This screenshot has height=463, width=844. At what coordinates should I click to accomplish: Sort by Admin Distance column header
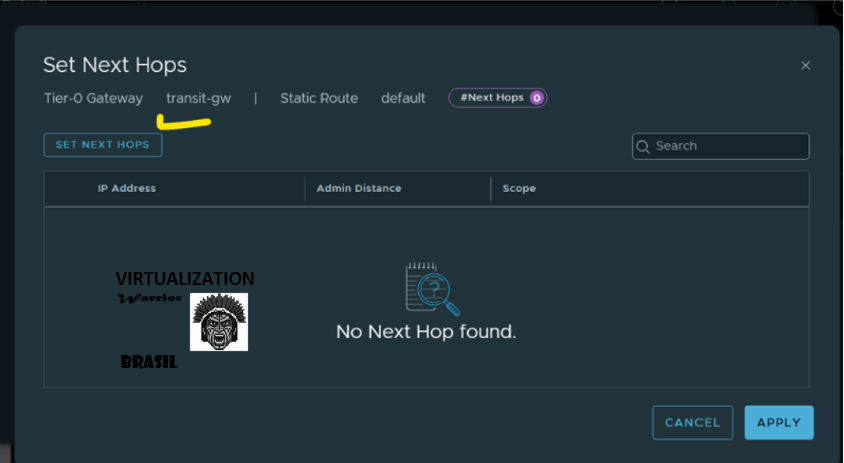358,188
